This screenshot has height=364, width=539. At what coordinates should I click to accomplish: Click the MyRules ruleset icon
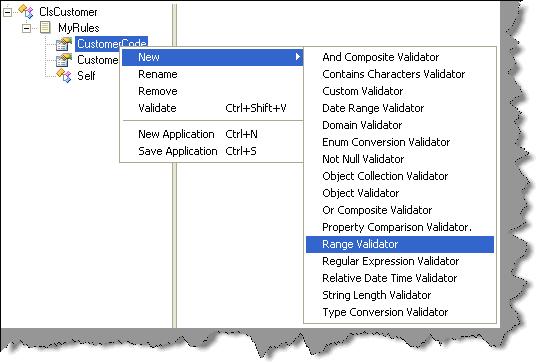coord(45,27)
